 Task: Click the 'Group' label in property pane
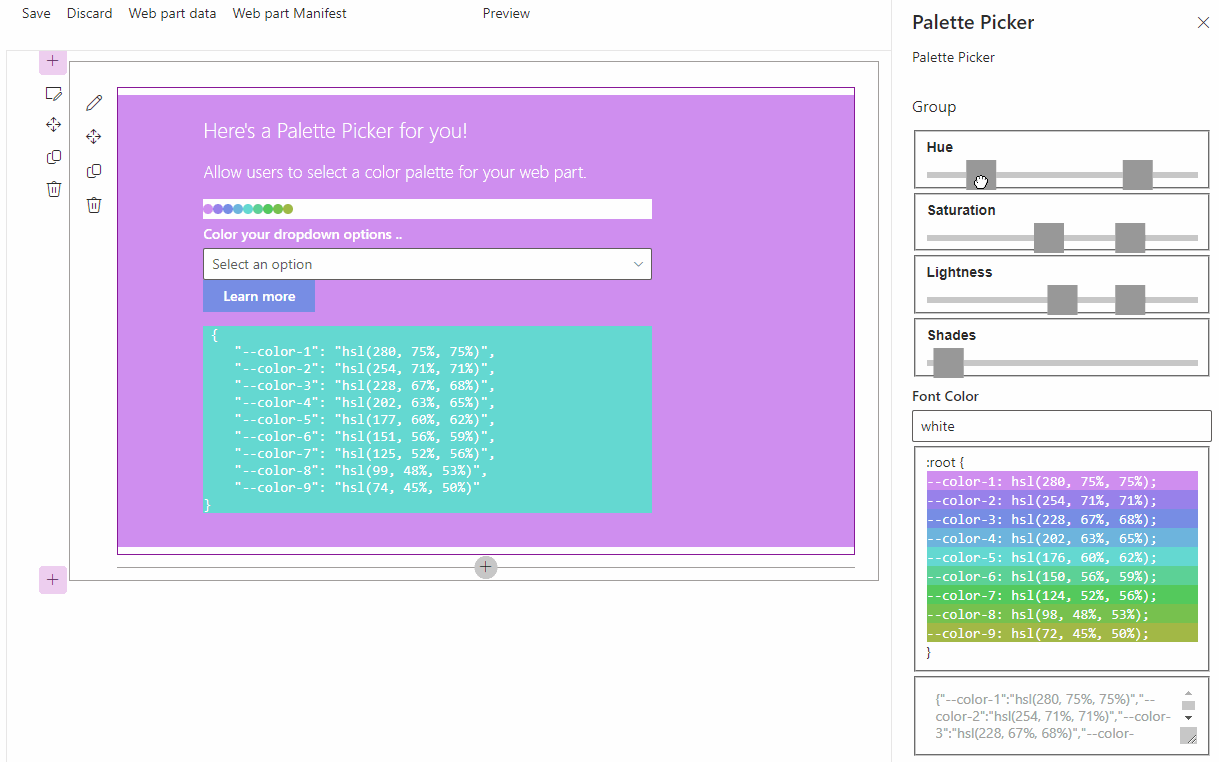(934, 107)
